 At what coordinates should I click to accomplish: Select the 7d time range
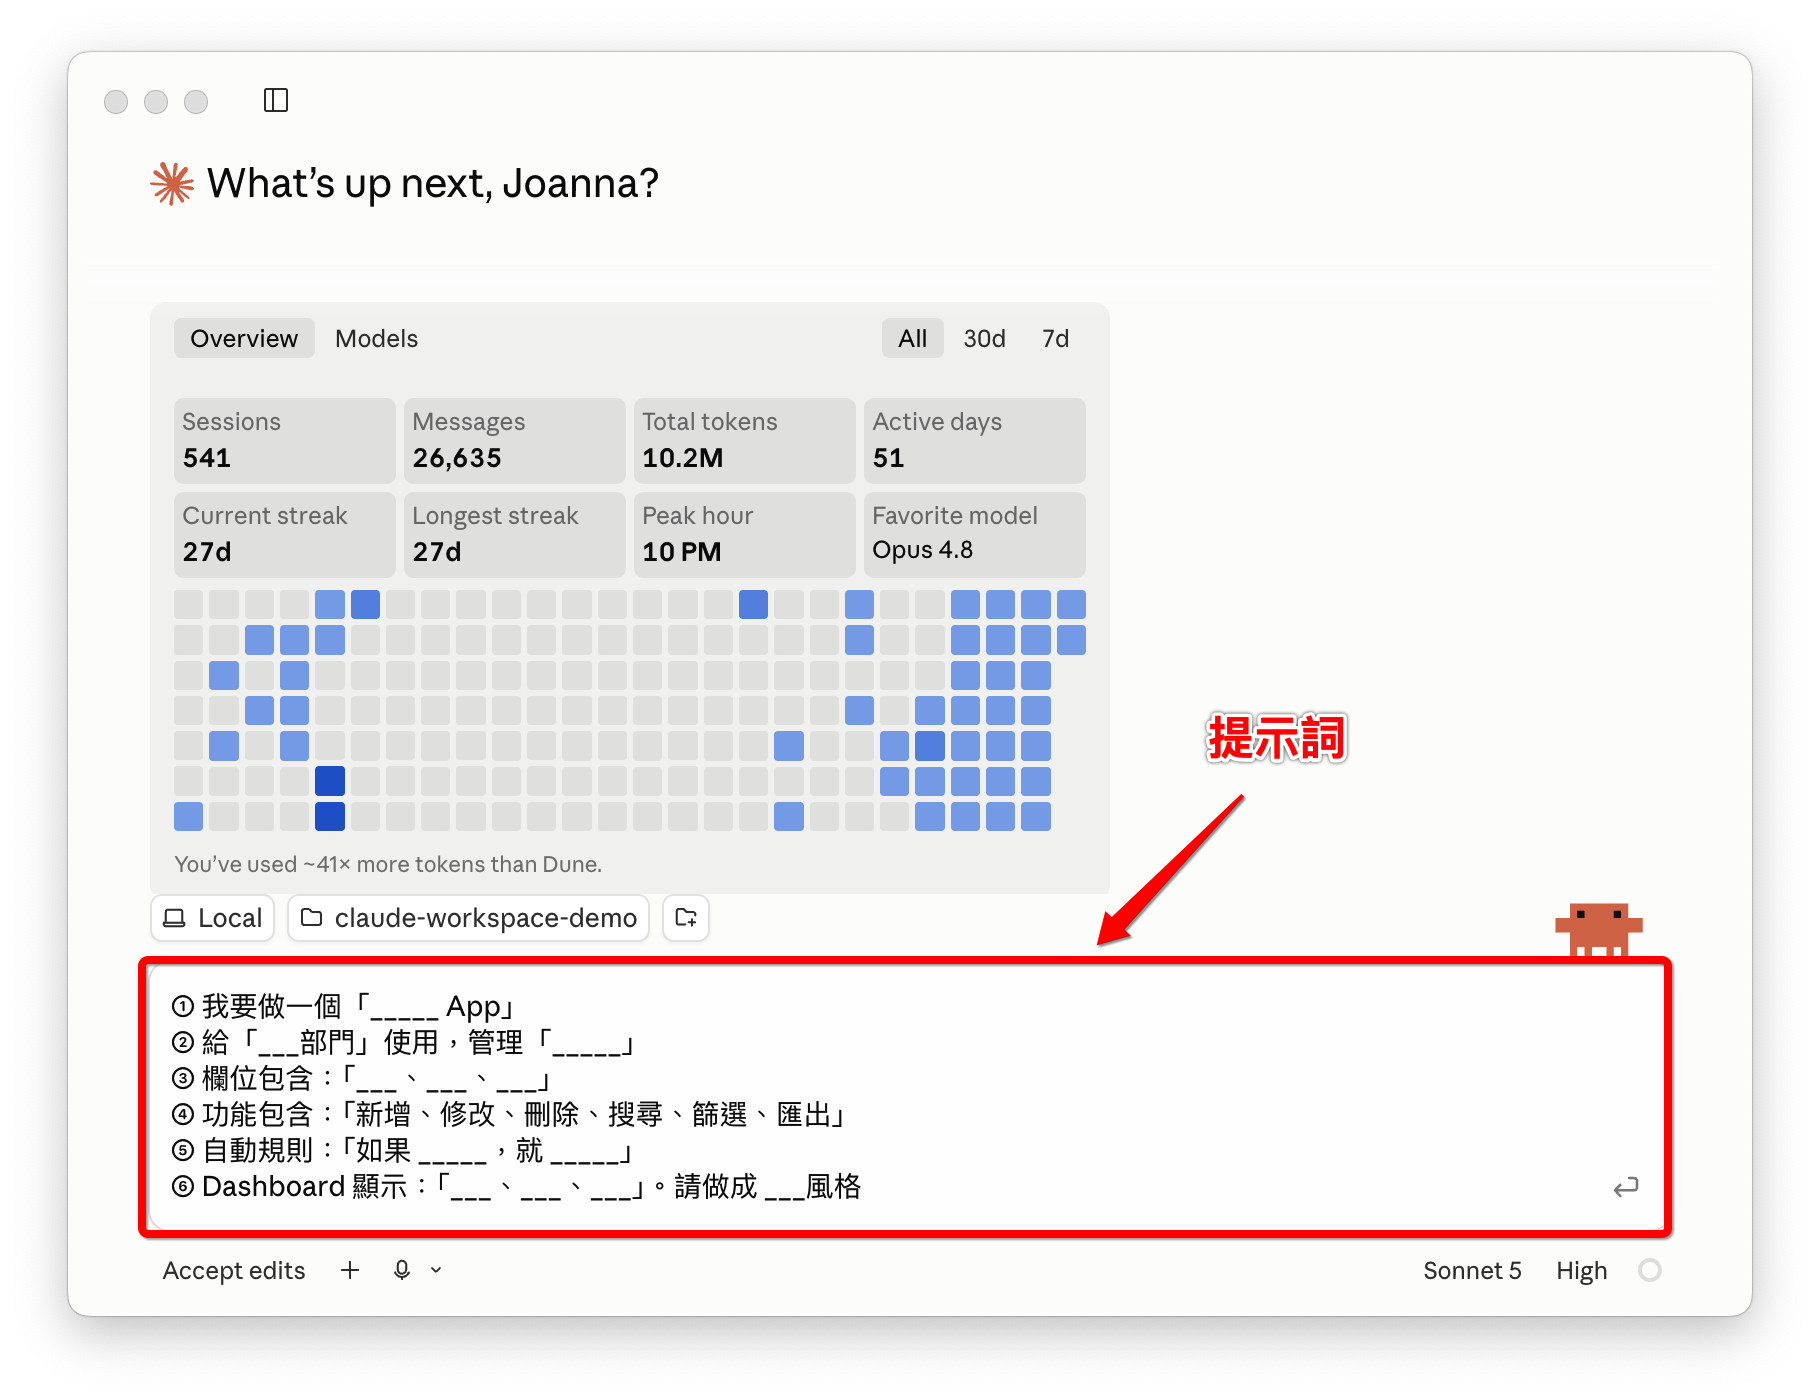(1055, 339)
